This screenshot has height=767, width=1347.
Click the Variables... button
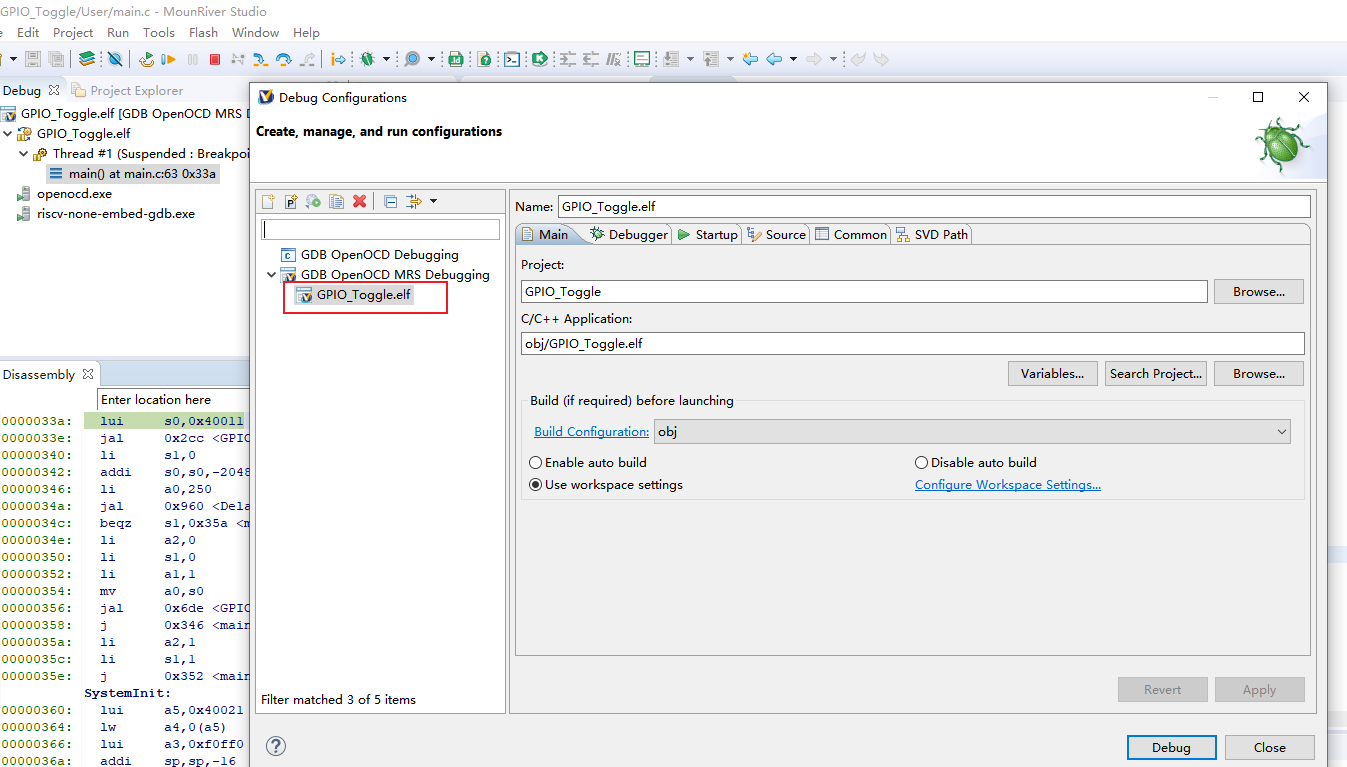tap(1053, 373)
